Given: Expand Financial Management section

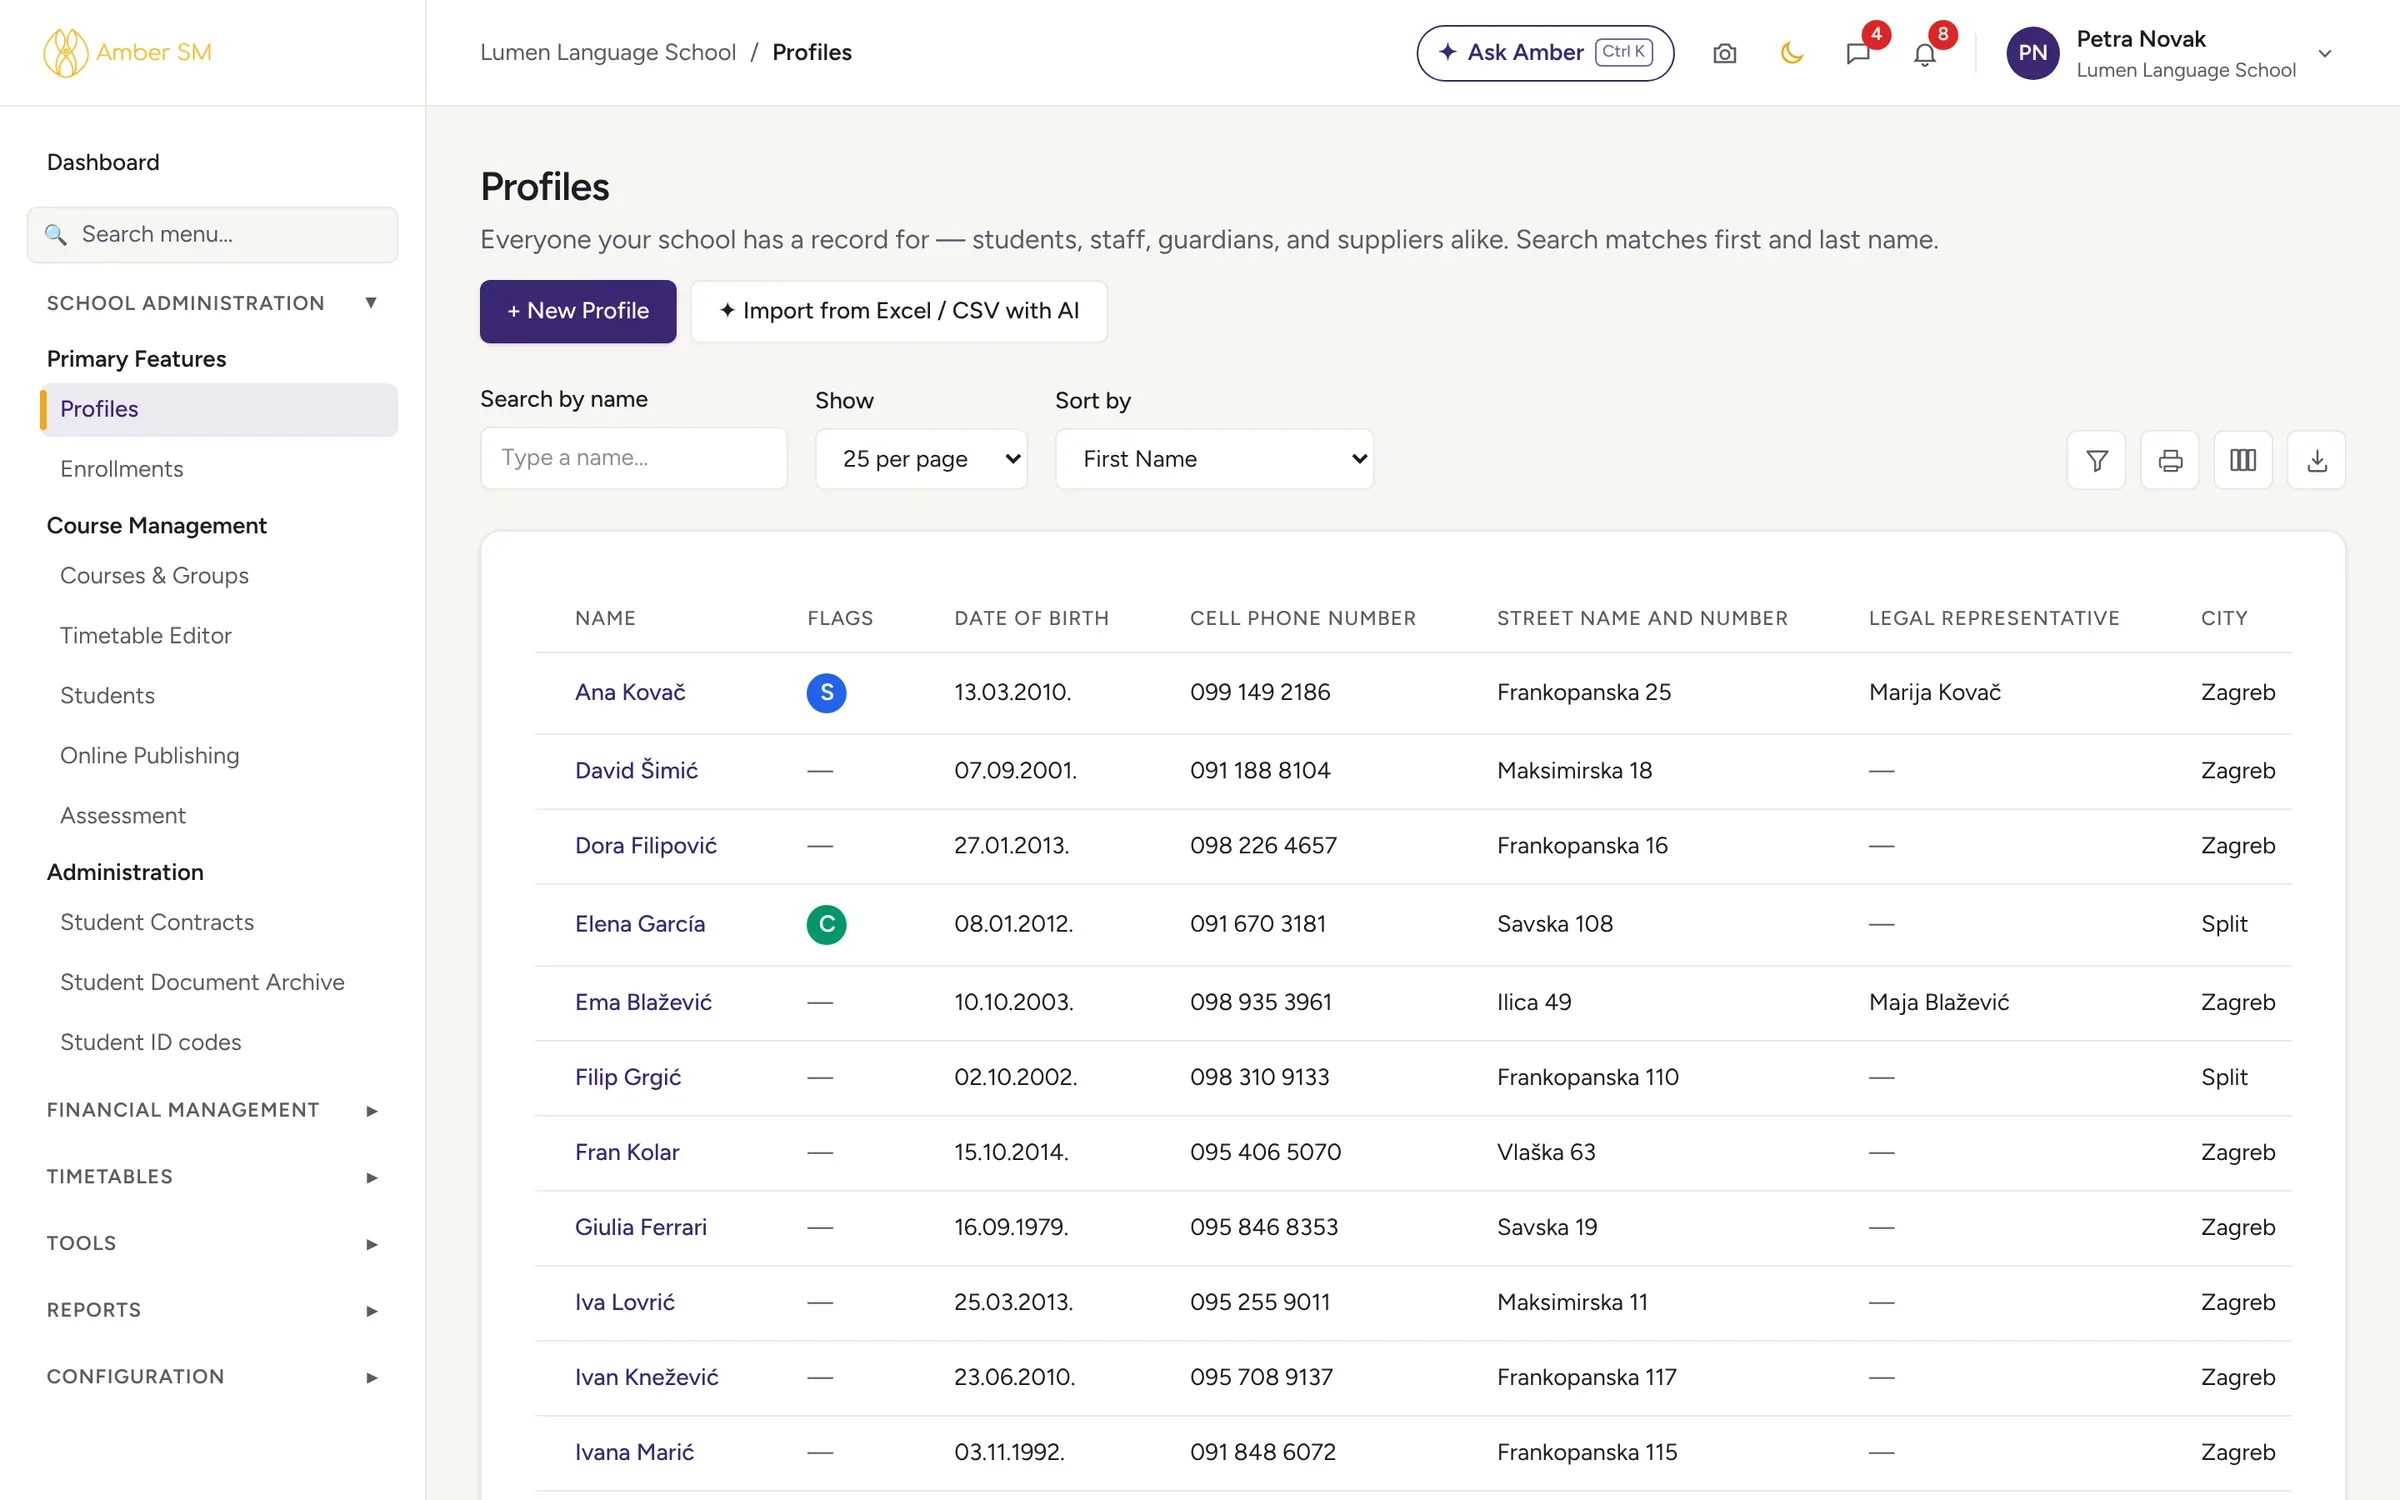Looking at the screenshot, I should (212, 1110).
